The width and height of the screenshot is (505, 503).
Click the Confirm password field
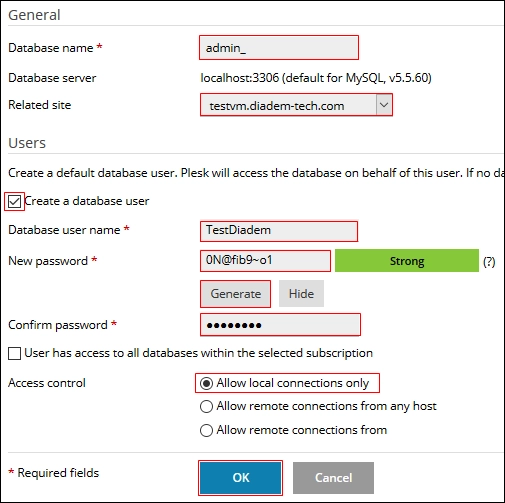pos(280,325)
